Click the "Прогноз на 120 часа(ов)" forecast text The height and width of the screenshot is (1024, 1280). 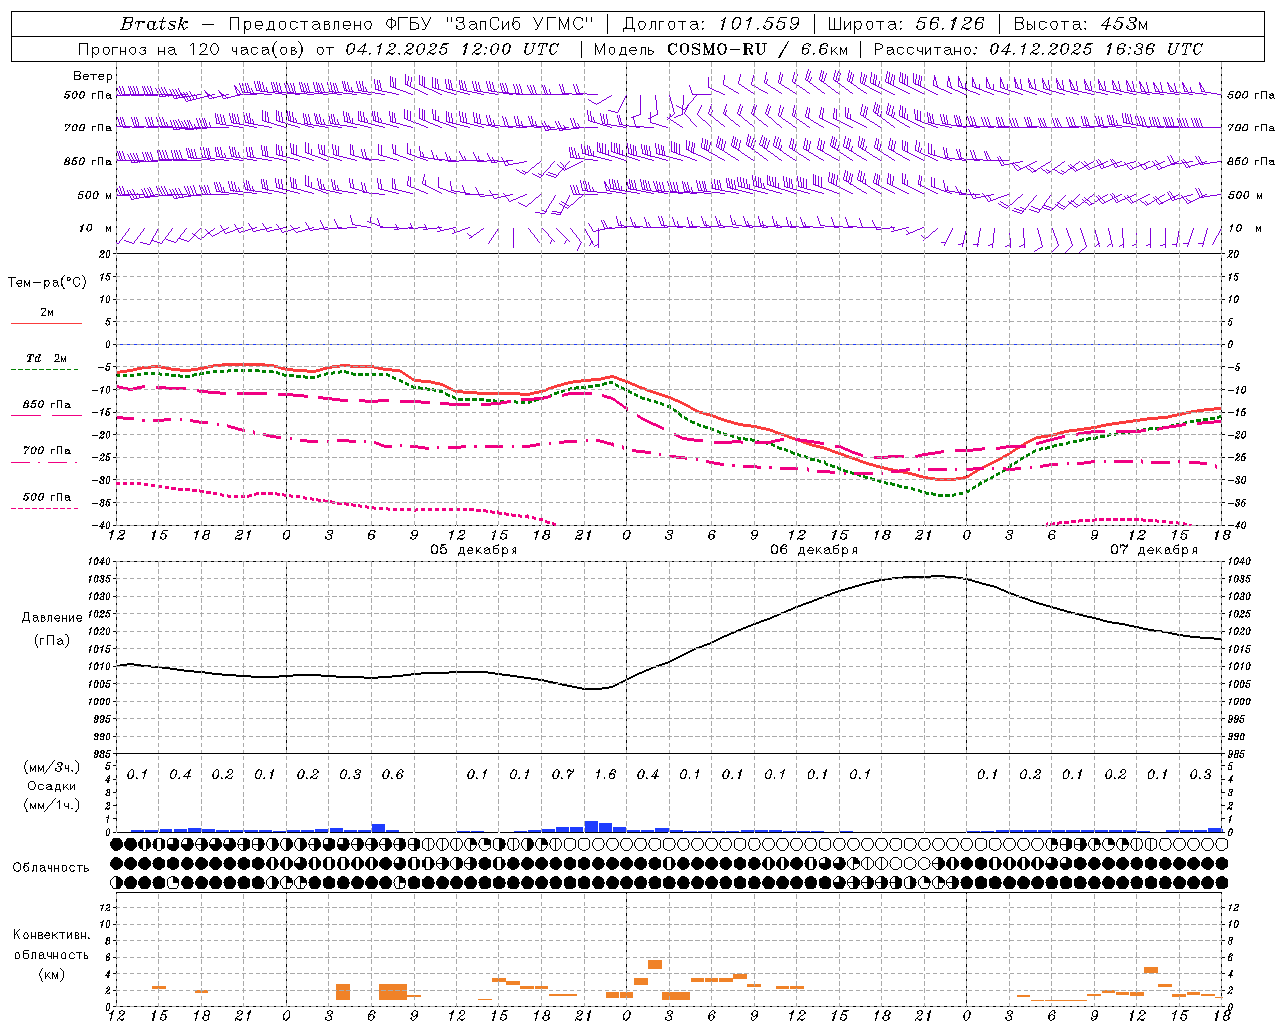click(191, 49)
